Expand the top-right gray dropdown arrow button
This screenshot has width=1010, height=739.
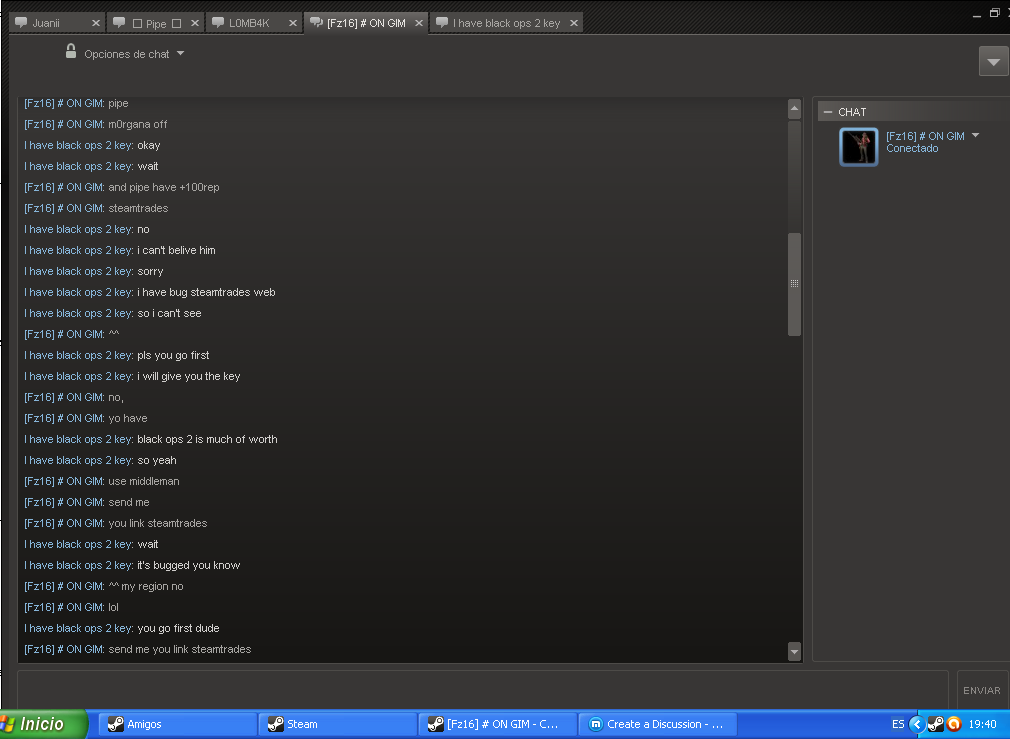993,62
